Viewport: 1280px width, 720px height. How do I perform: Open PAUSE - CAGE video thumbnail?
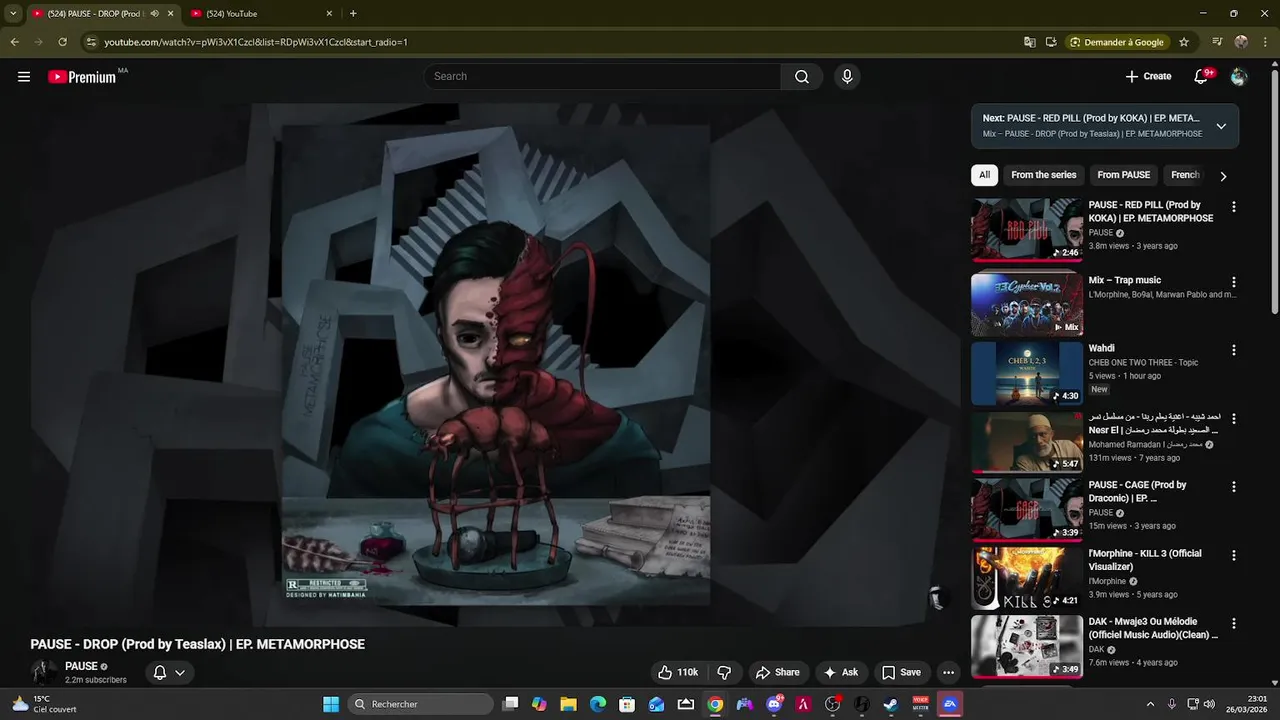tap(1027, 510)
